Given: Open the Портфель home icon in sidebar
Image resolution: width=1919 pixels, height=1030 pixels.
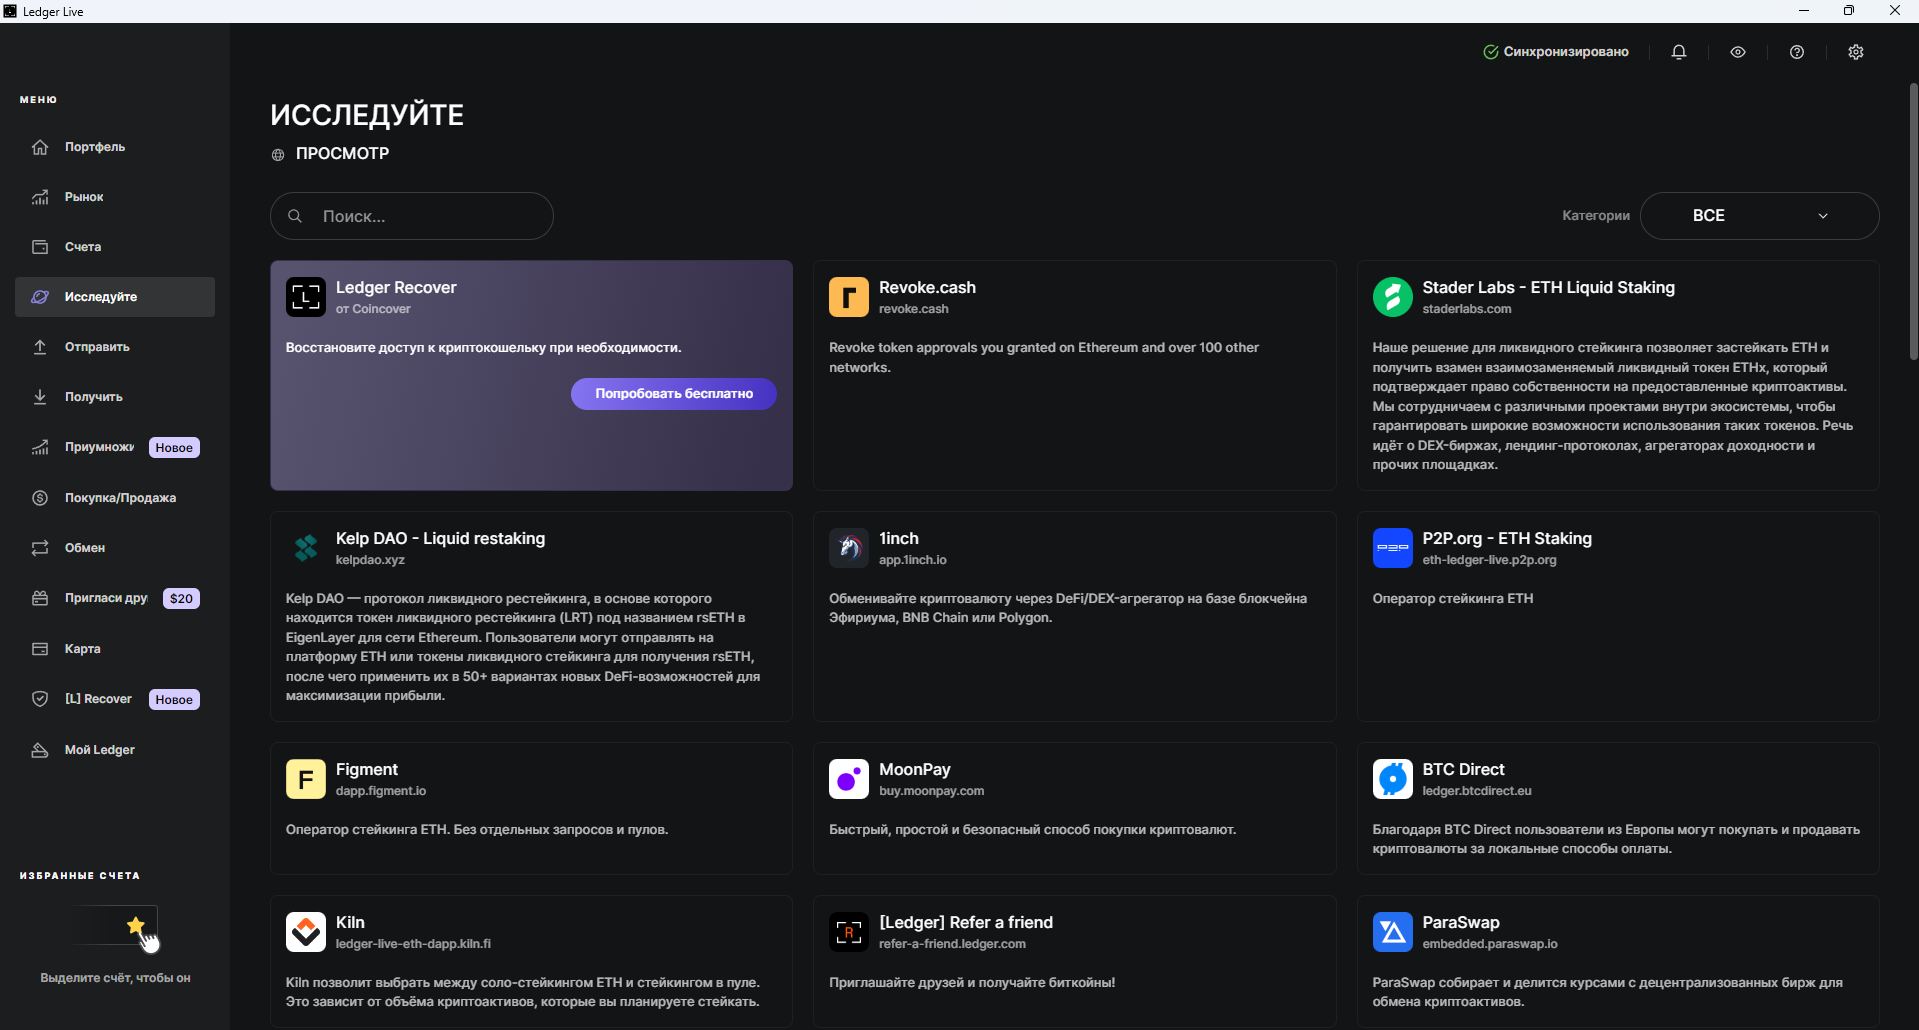Looking at the screenshot, I should 40,147.
